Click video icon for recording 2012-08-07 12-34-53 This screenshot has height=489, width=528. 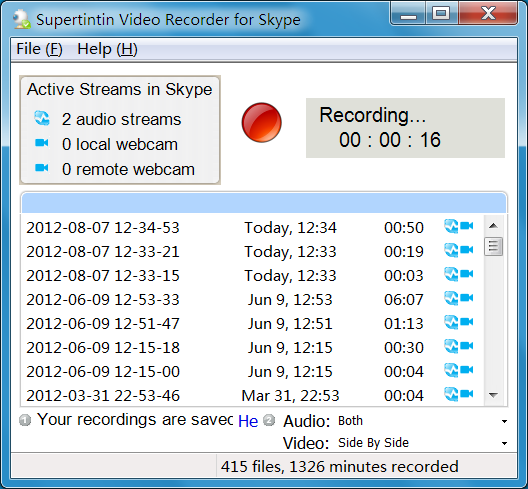[x=467, y=225]
